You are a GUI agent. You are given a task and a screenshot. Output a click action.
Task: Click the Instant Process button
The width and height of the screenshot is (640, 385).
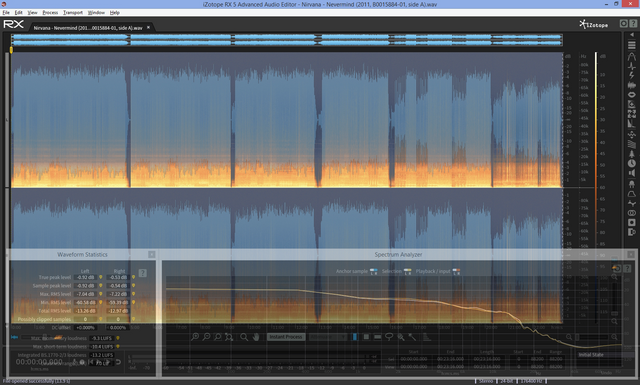coord(286,337)
